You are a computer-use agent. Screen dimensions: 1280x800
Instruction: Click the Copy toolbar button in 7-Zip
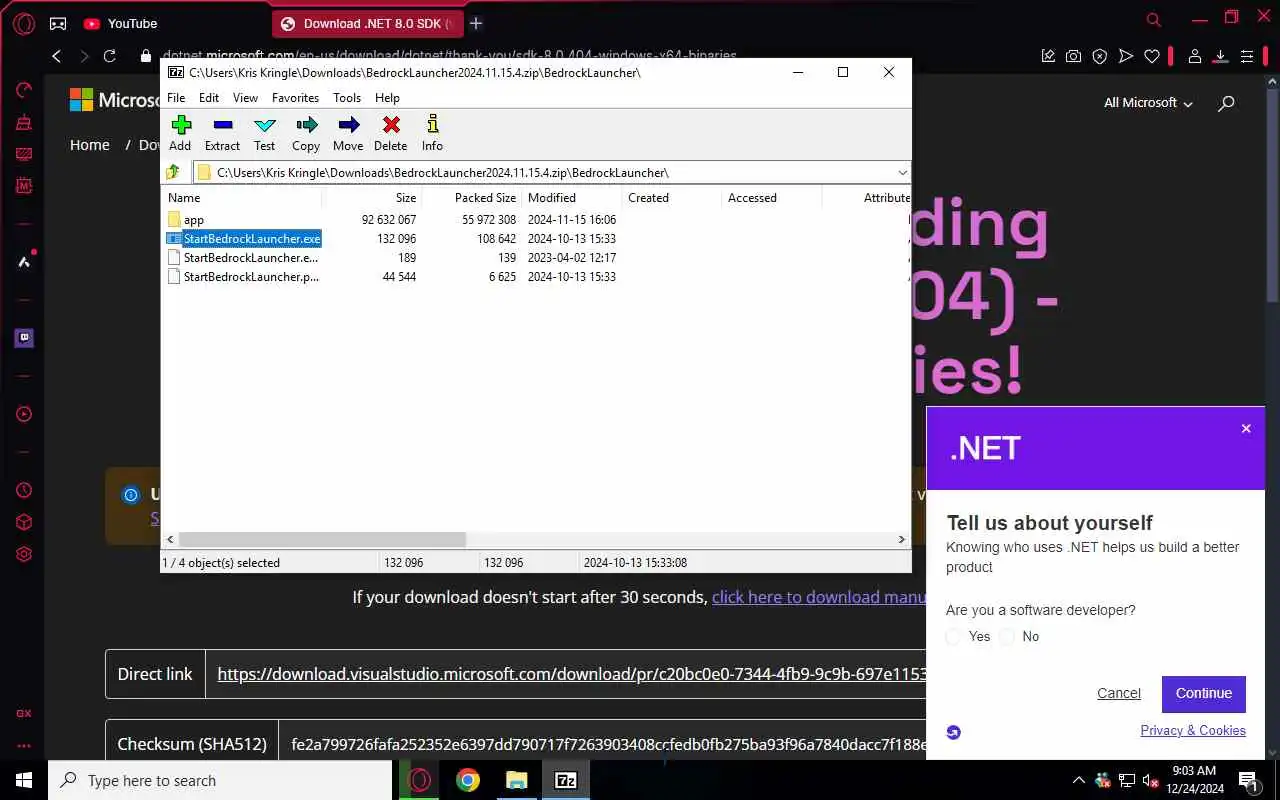[x=306, y=133]
